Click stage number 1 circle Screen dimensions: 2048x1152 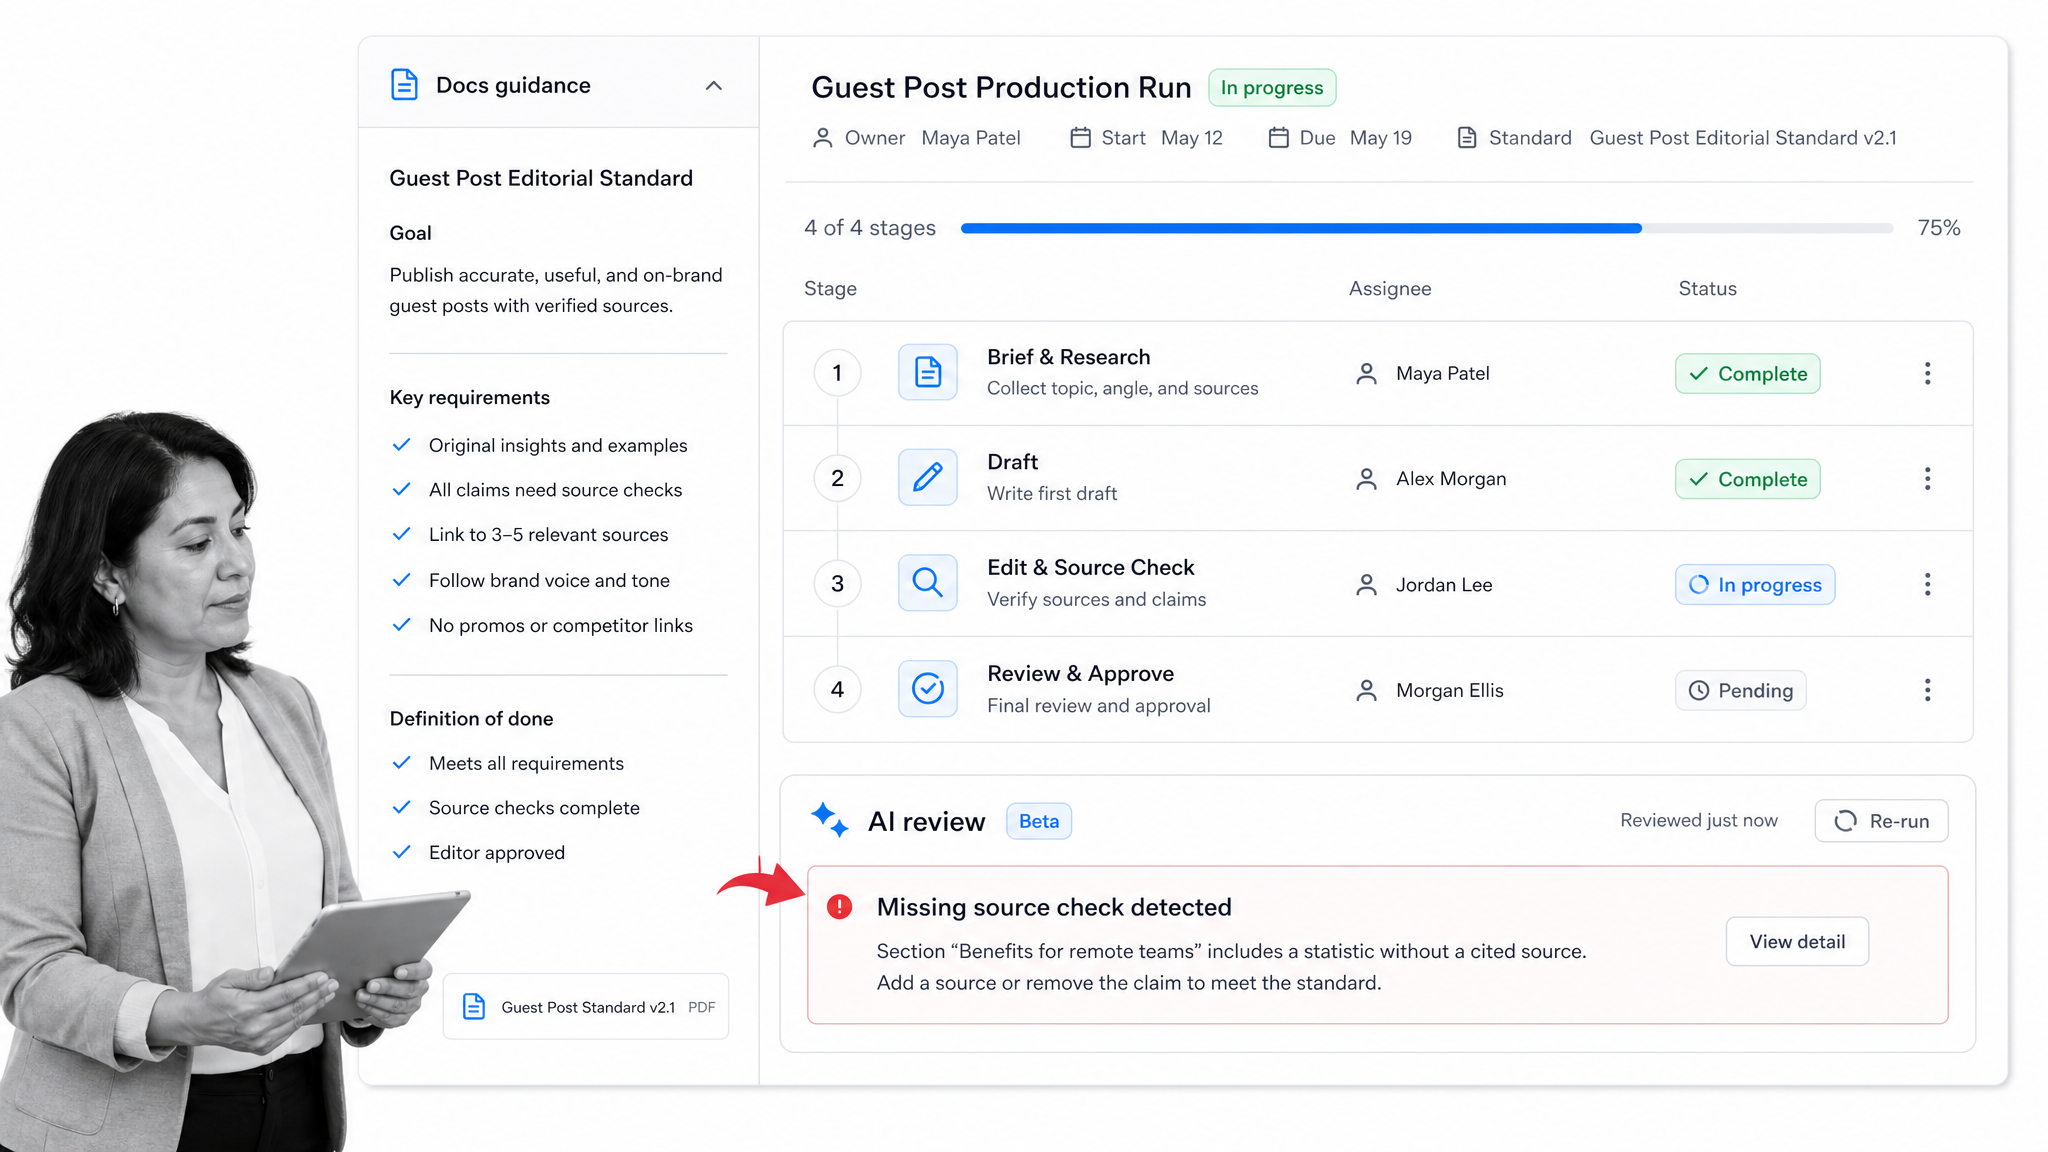(x=837, y=373)
